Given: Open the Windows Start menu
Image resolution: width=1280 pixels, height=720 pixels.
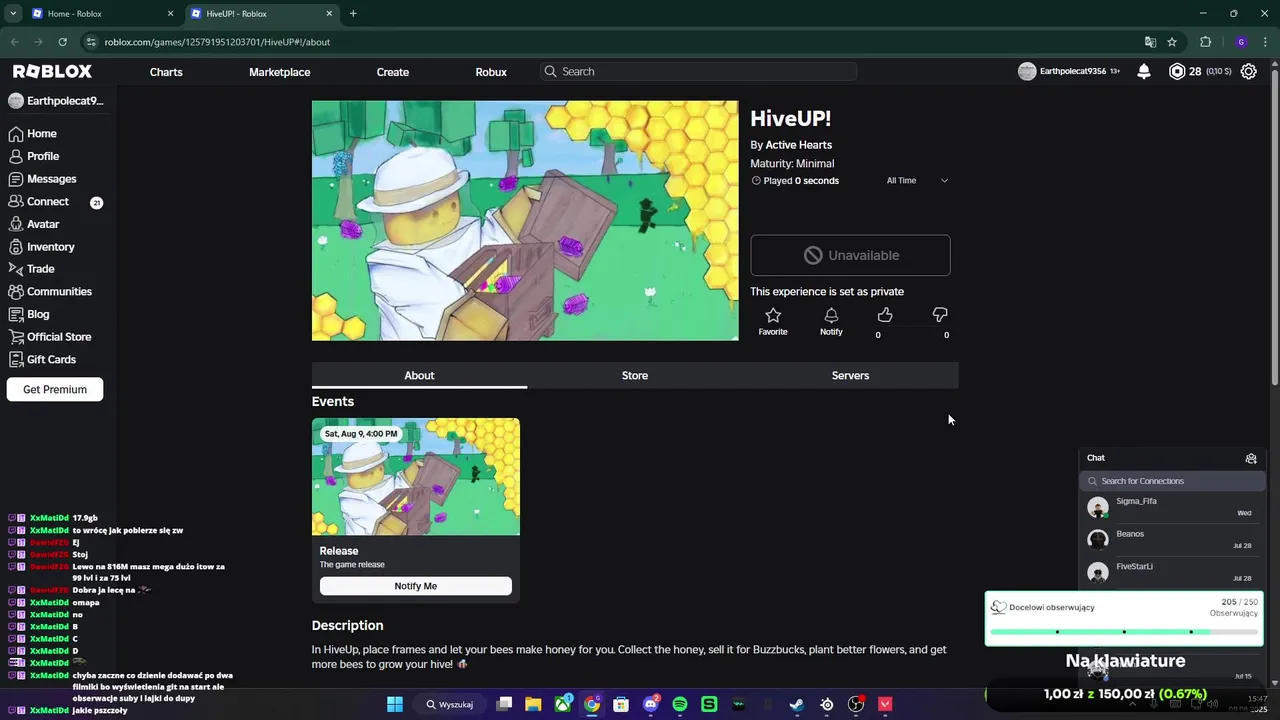Looking at the screenshot, I should pyautogui.click(x=394, y=704).
